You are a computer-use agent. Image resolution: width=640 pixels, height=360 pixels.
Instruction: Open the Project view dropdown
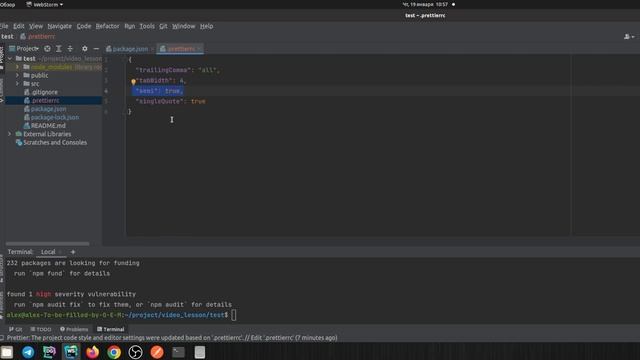[x=24, y=49]
